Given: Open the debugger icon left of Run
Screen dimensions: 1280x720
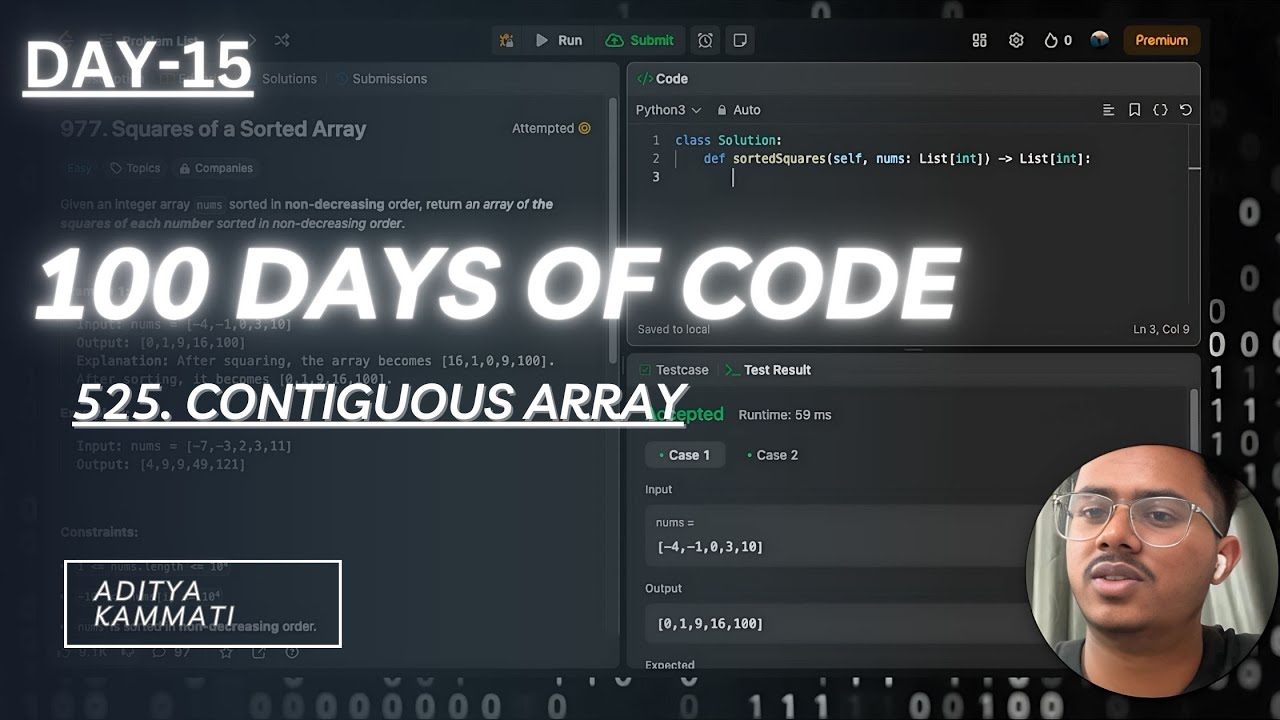Looking at the screenshot, I should coord(507,40).
